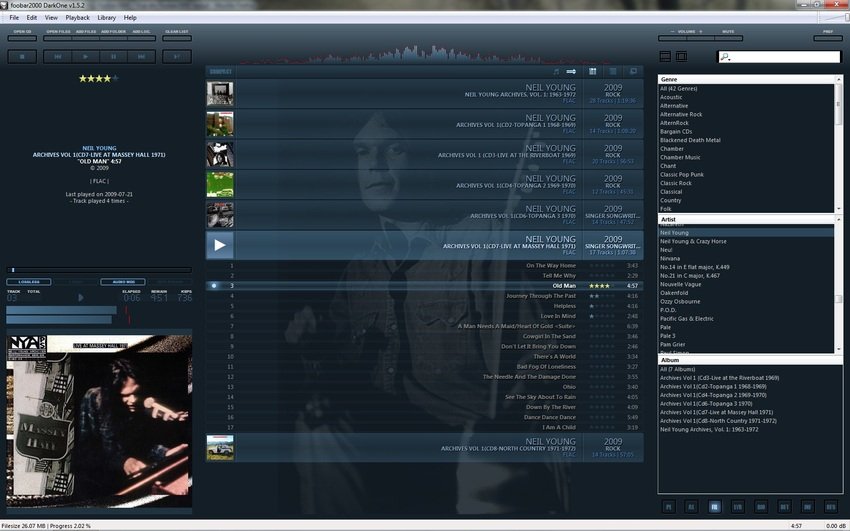
Task: Click the double arrow icon in playlist toolbar
Action: tap(571, 72)
